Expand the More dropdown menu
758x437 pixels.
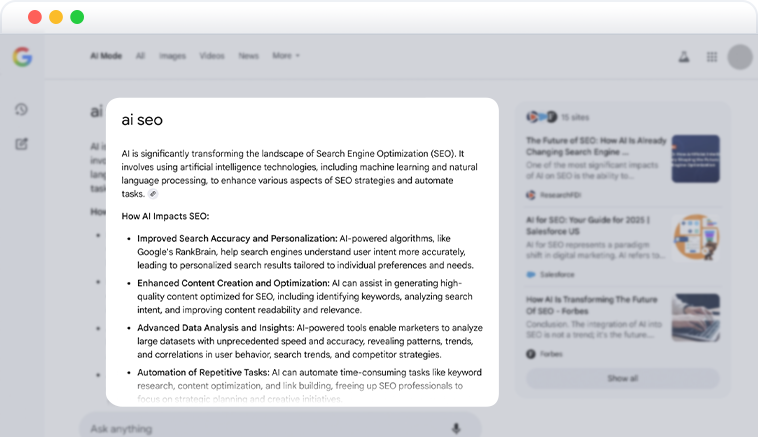(x=286, y=56)
